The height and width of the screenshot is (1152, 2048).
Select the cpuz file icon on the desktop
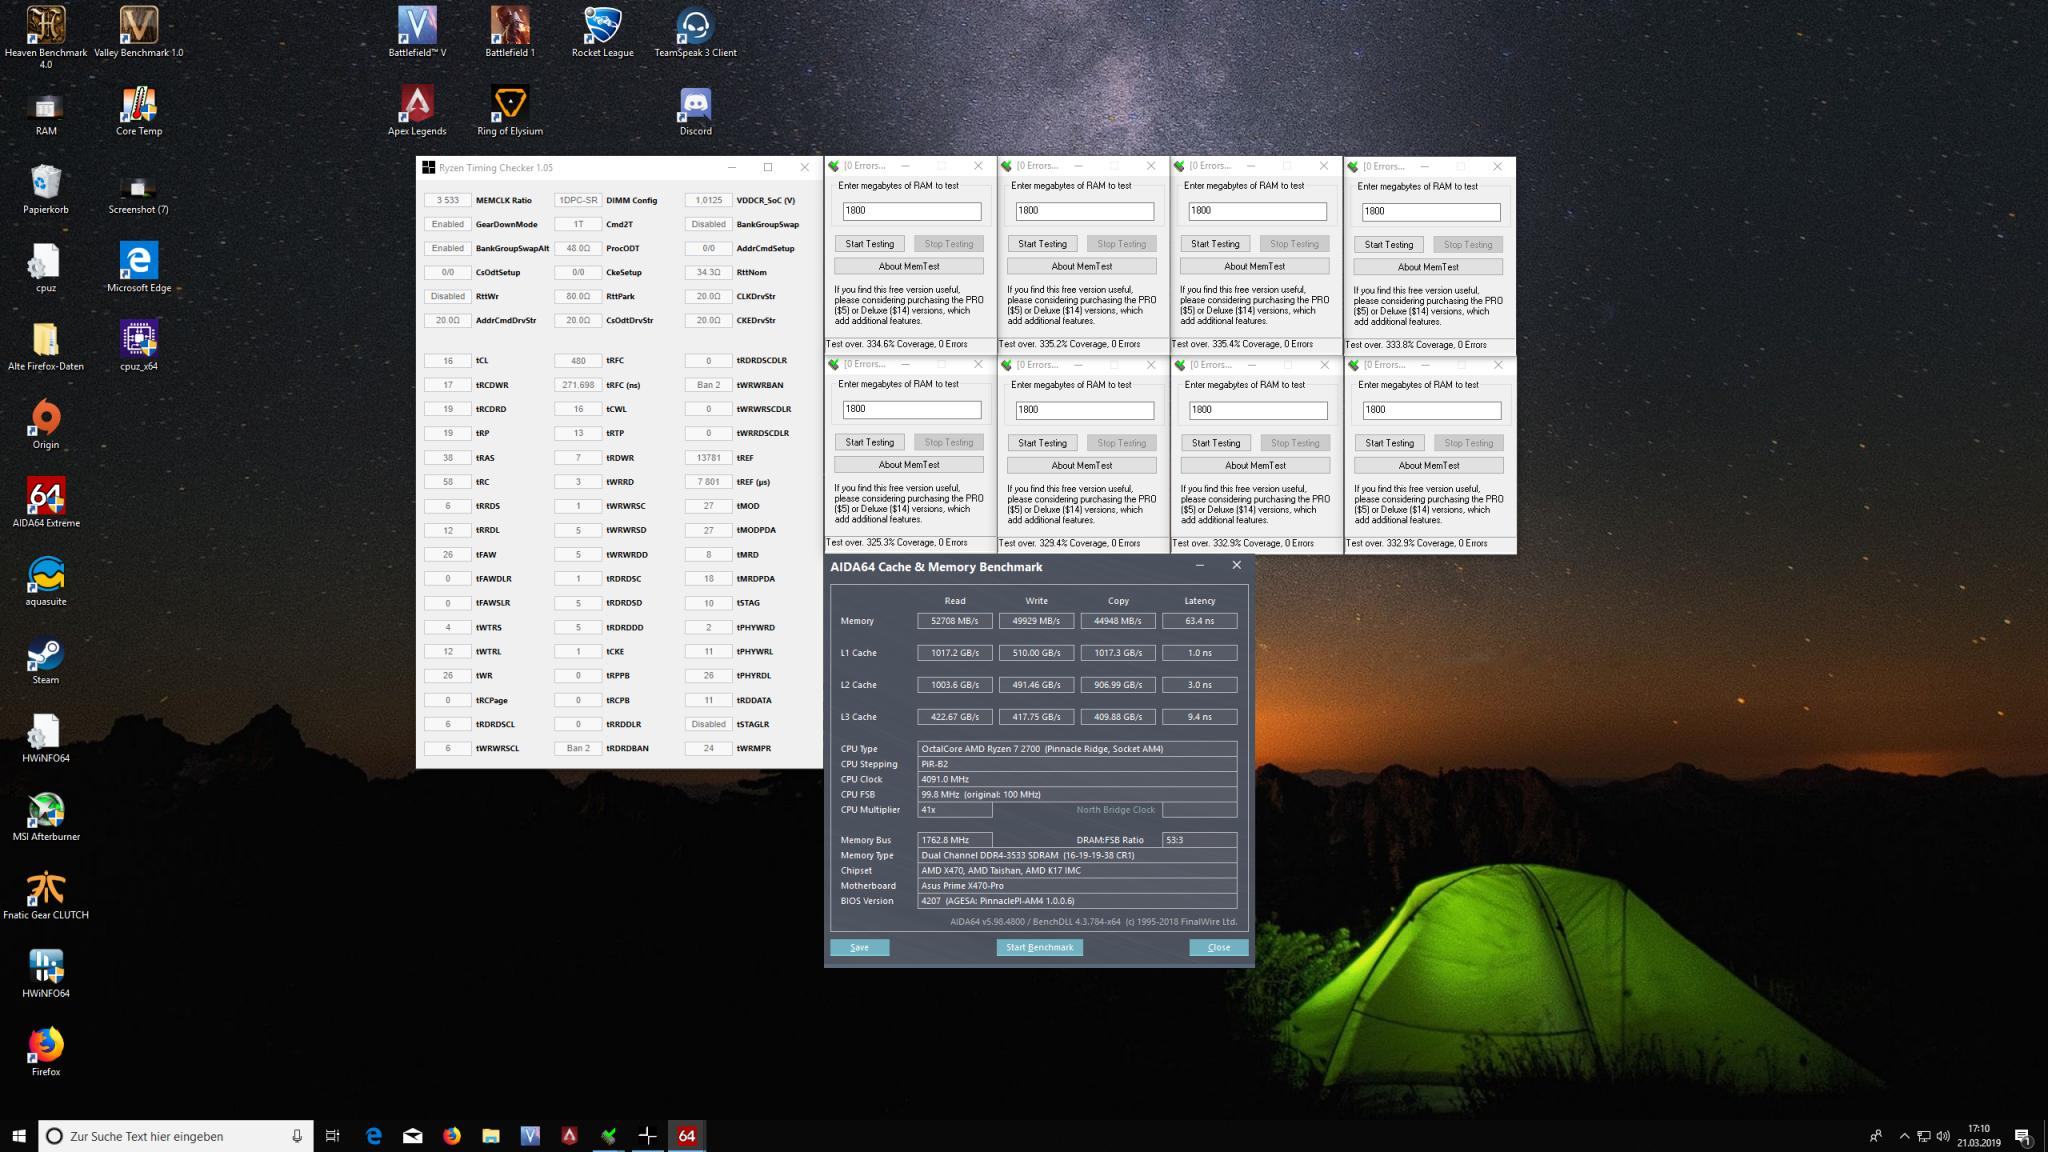[x=46, y=267]
